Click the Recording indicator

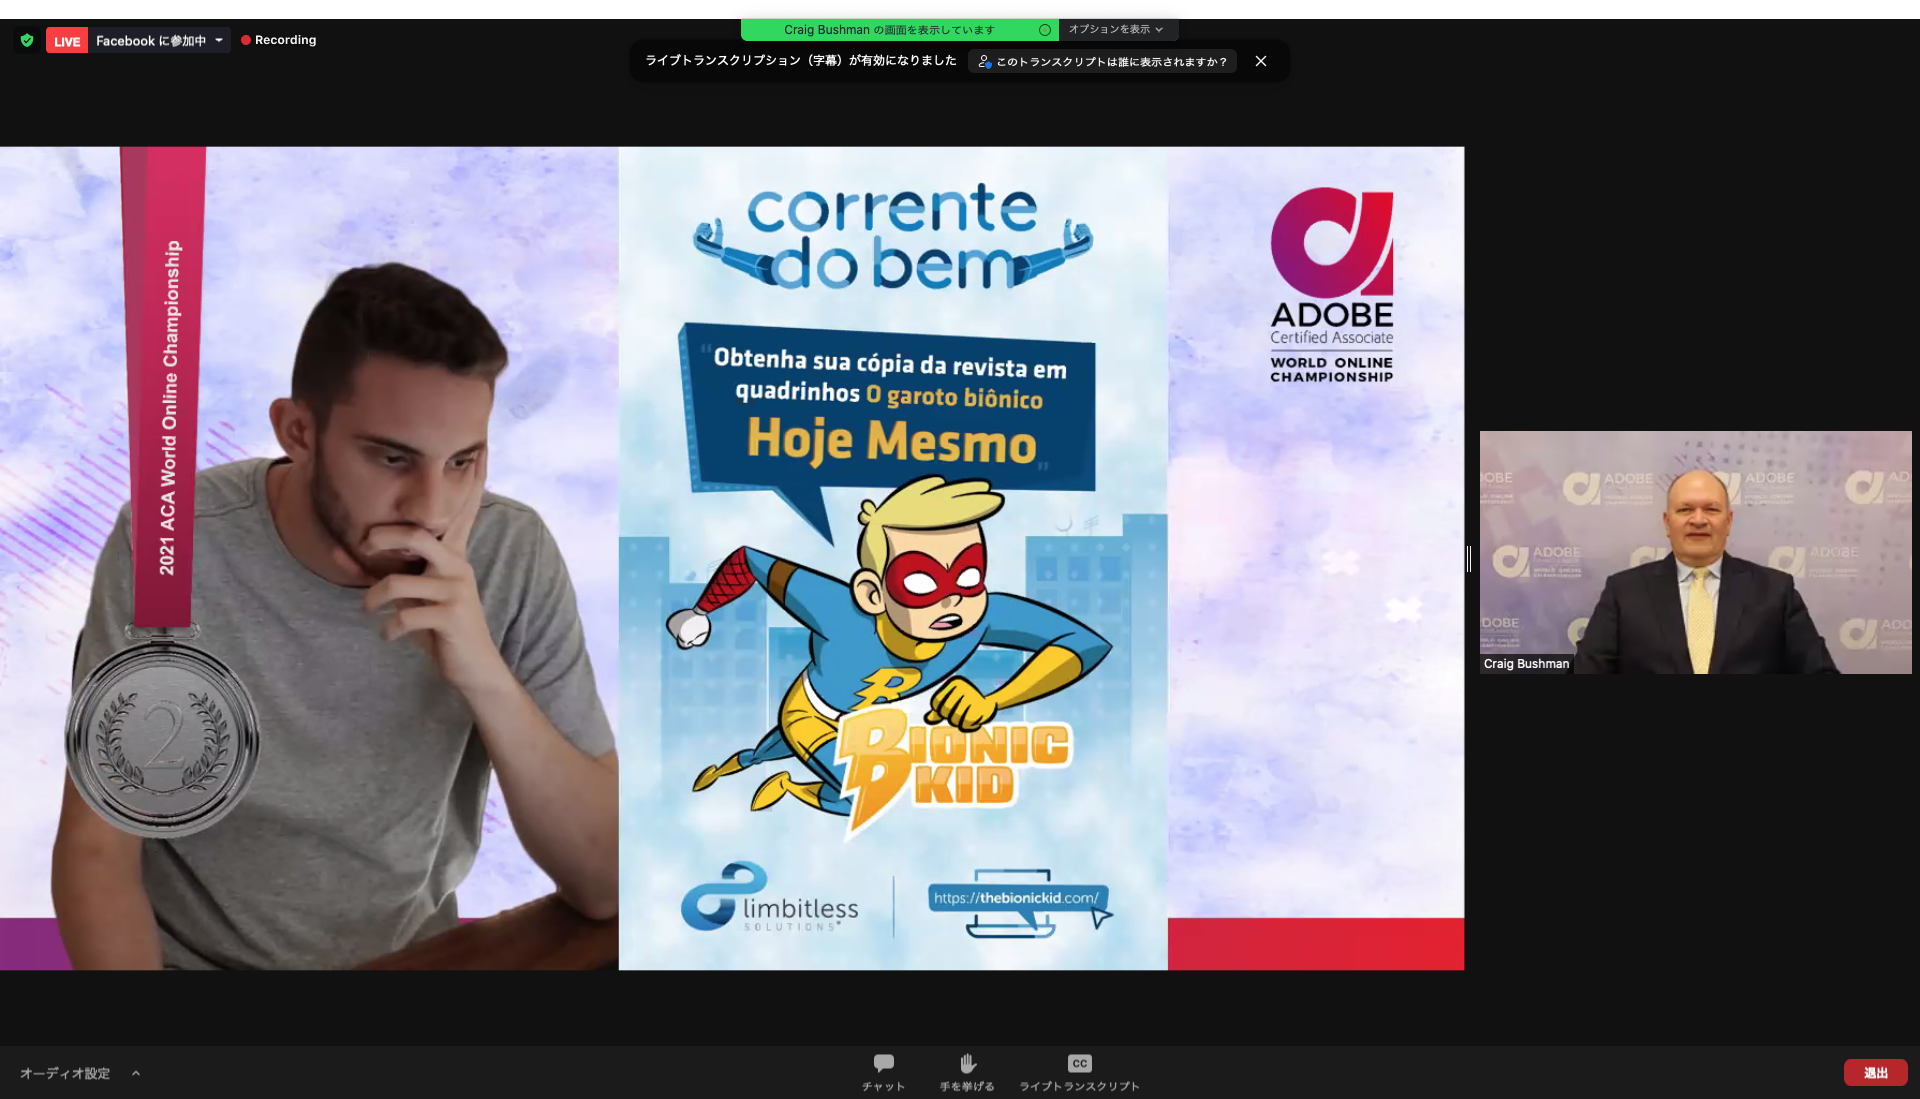point(278,40)
